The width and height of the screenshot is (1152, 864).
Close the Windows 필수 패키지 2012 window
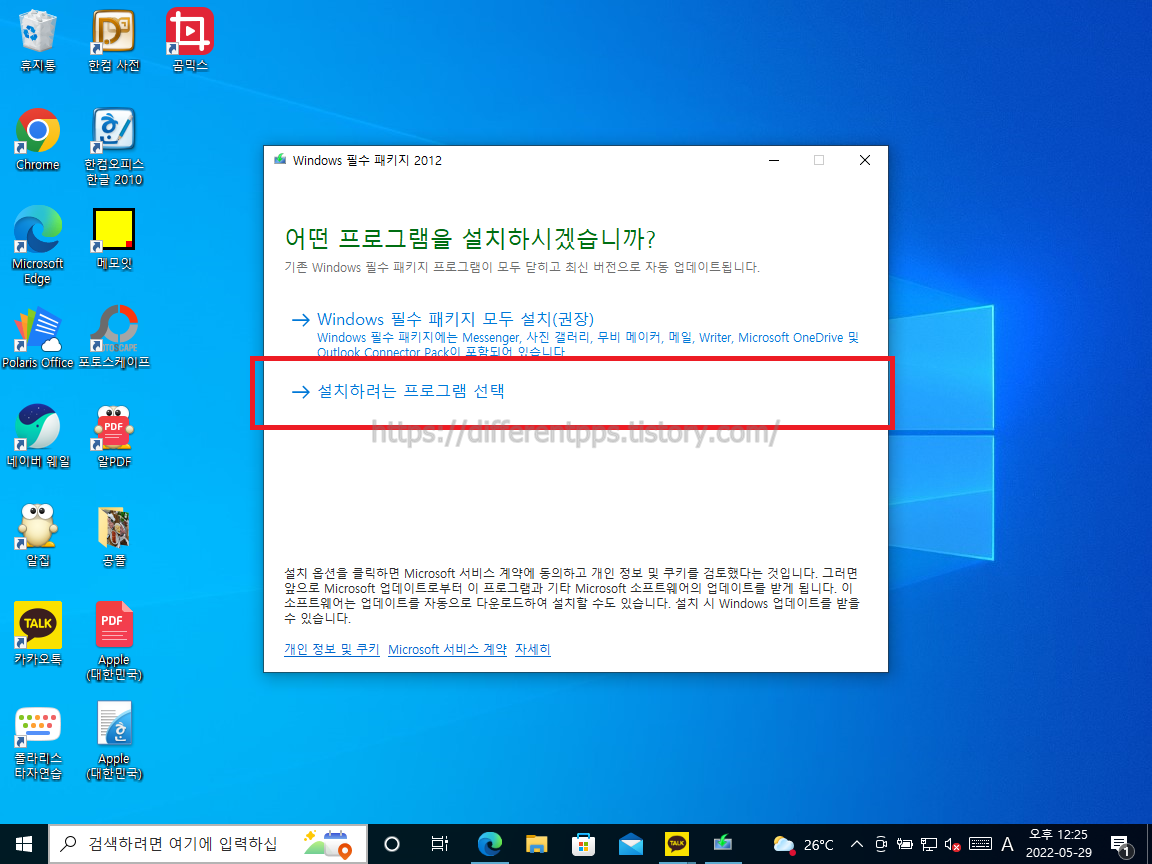tap(865, 160)
